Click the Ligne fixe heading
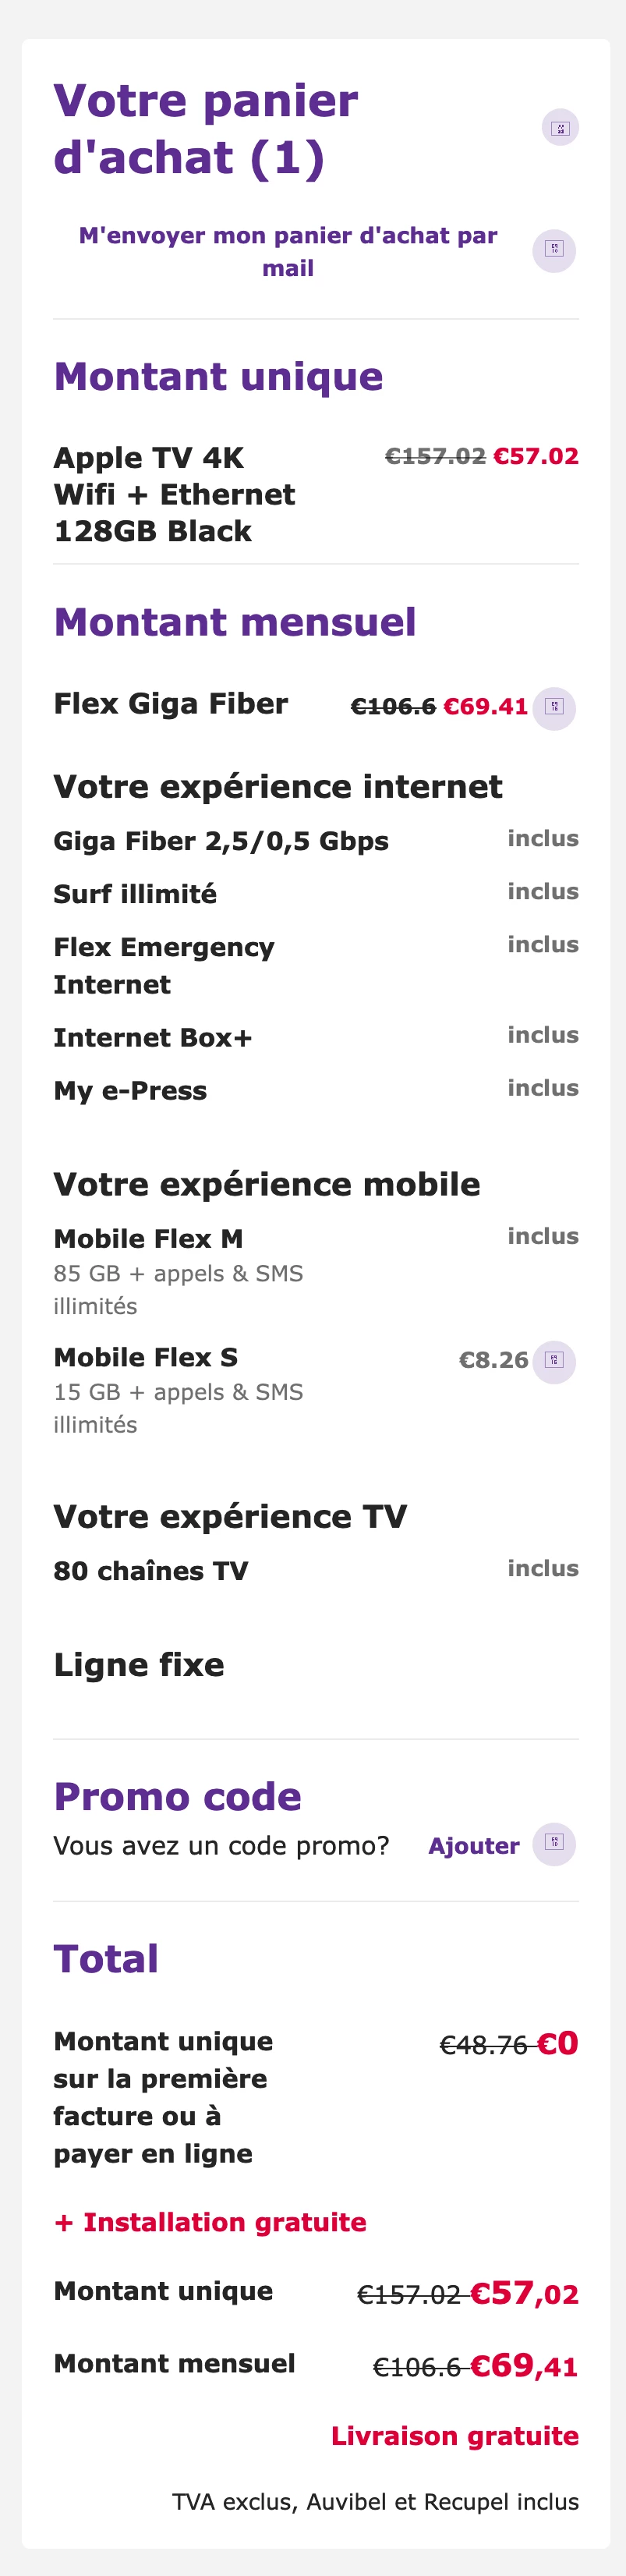Viewport: 626px width, 2576px height. (x=139, y=1665)
